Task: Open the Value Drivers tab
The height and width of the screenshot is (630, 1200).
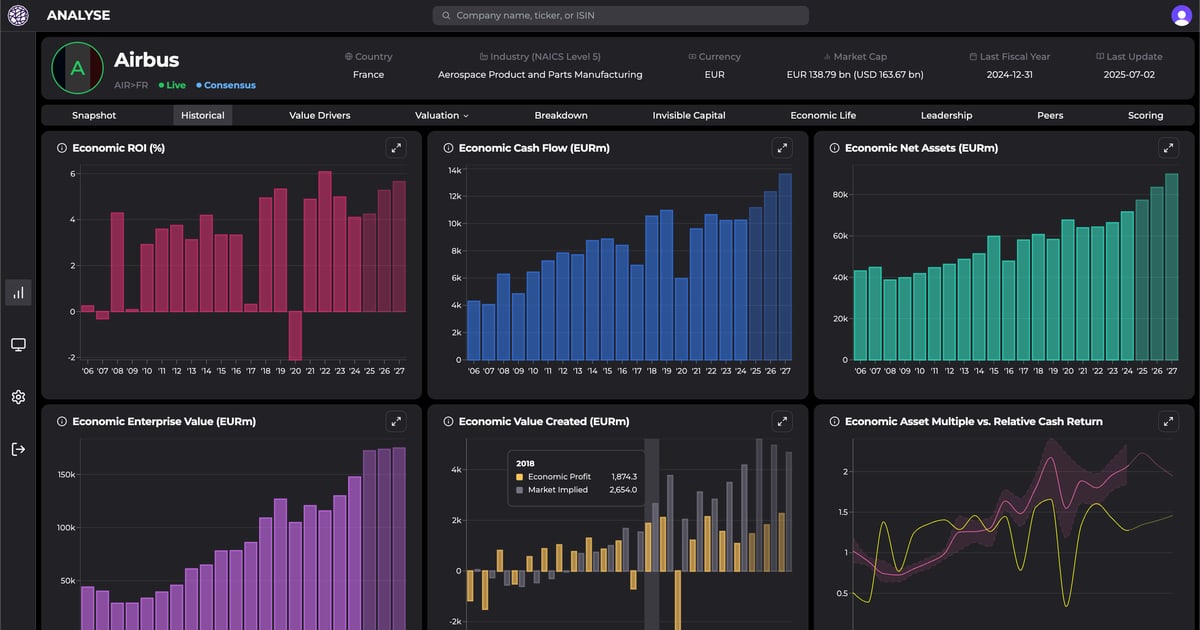Action: coord(320,116)
